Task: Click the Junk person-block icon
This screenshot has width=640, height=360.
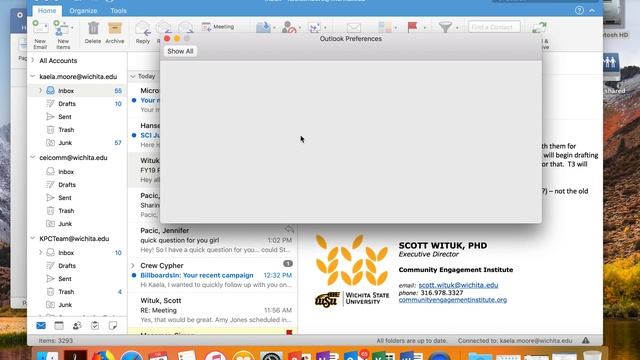Action: pyautogui.click(x=289, y=27)
